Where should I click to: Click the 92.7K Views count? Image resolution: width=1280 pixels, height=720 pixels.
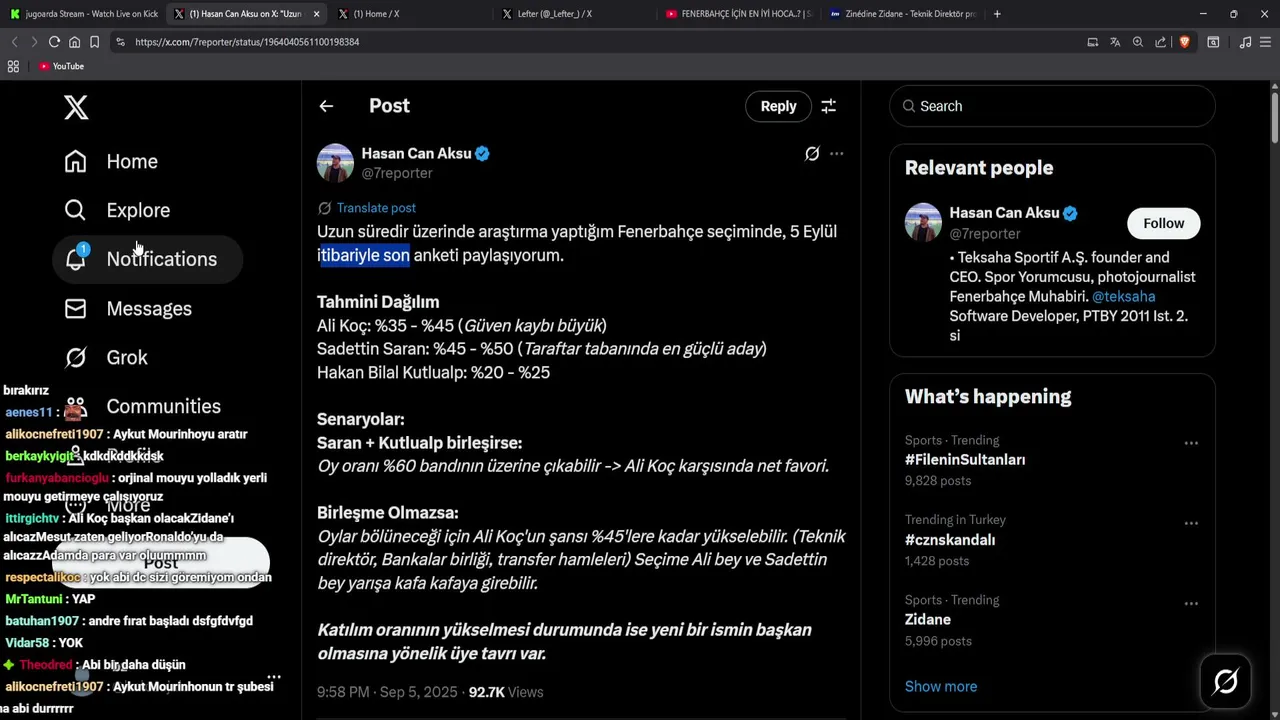[x=506, y=692]
